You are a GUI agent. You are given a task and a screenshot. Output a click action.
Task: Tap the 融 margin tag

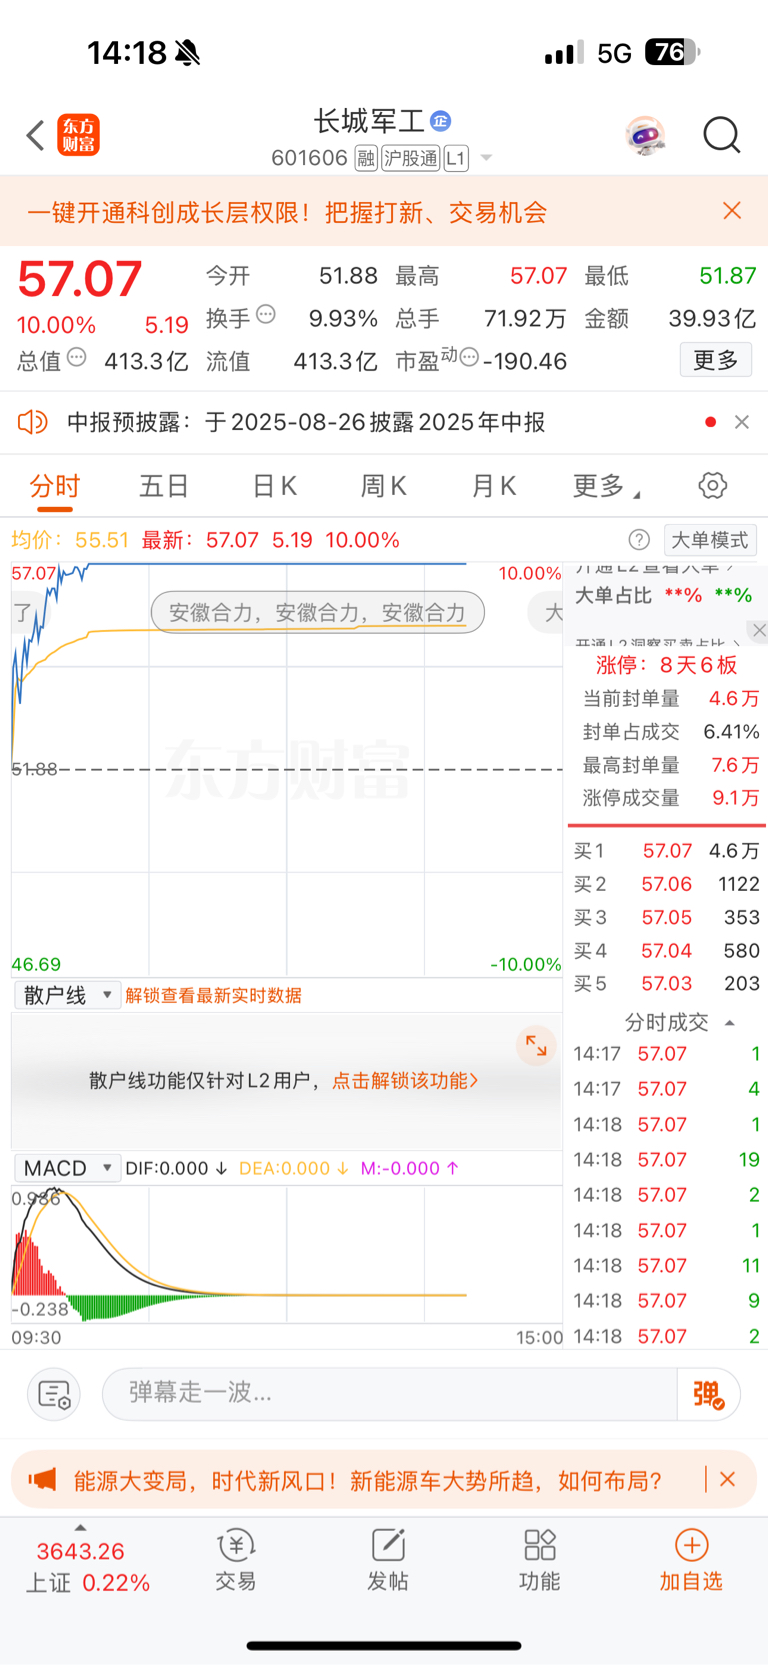point(366,158)
